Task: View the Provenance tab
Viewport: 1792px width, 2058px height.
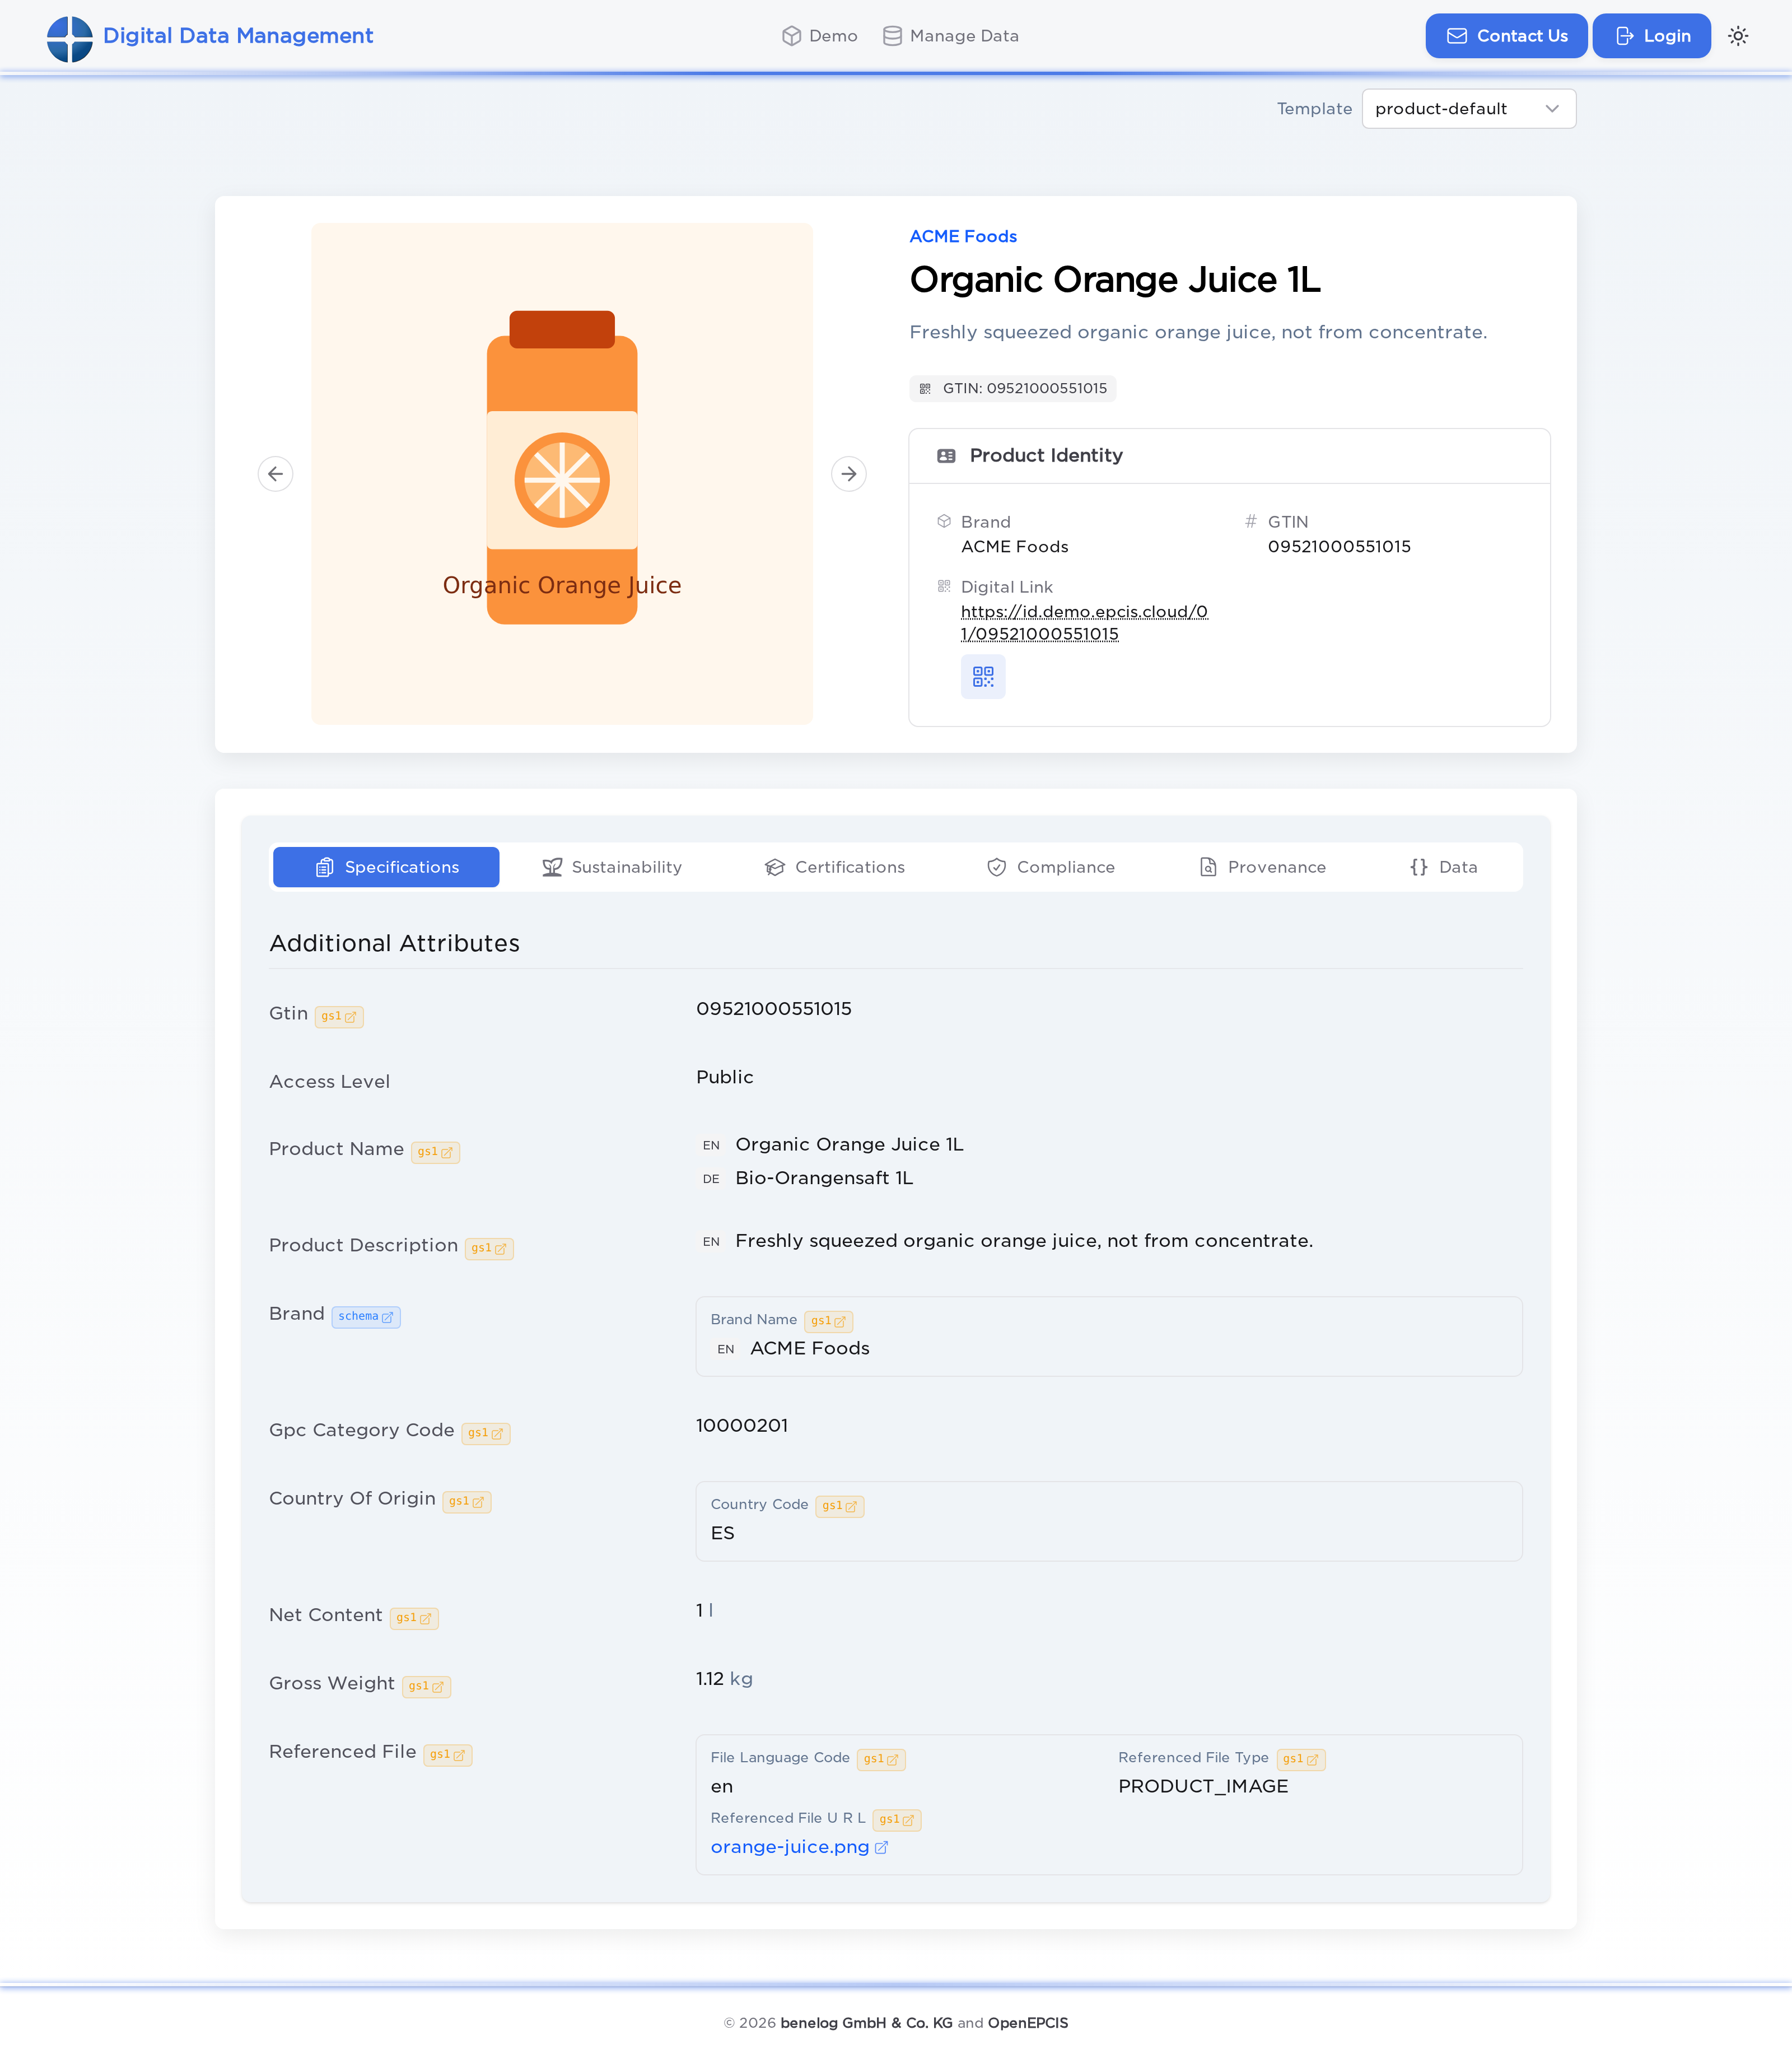Action: tap(1263, 867)
